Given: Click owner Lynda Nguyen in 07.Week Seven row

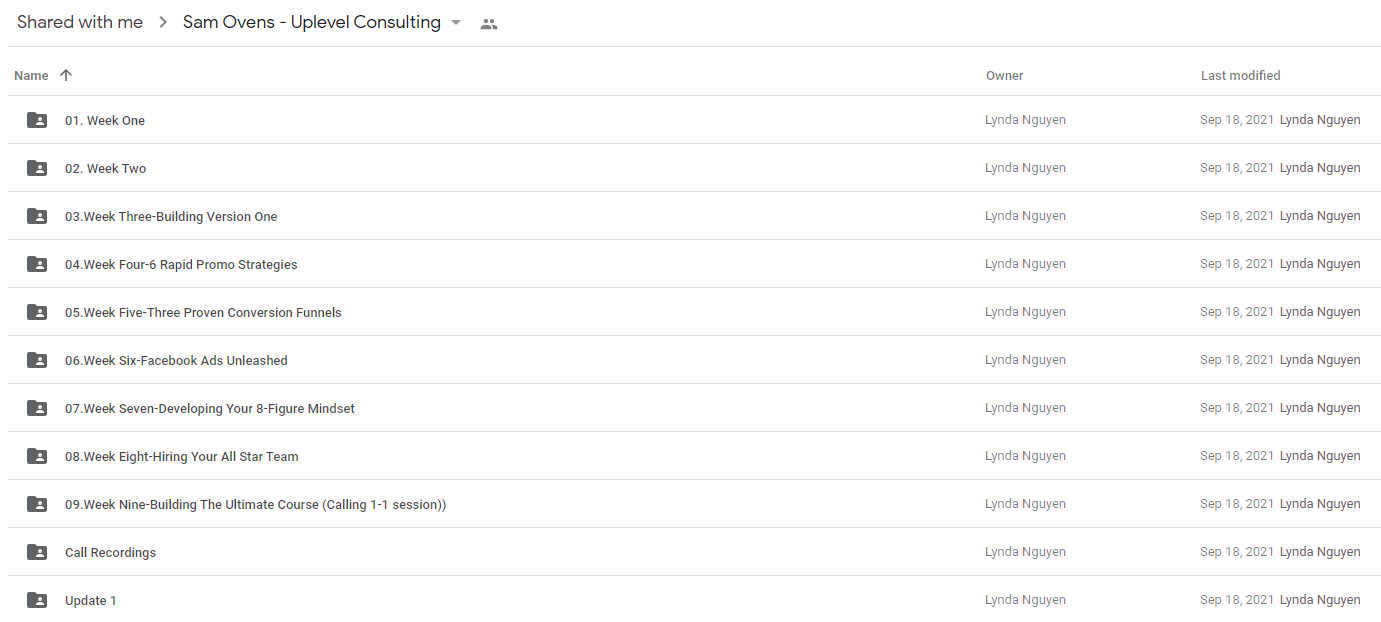Looking at the screenshot, I should click(1025, 408).
